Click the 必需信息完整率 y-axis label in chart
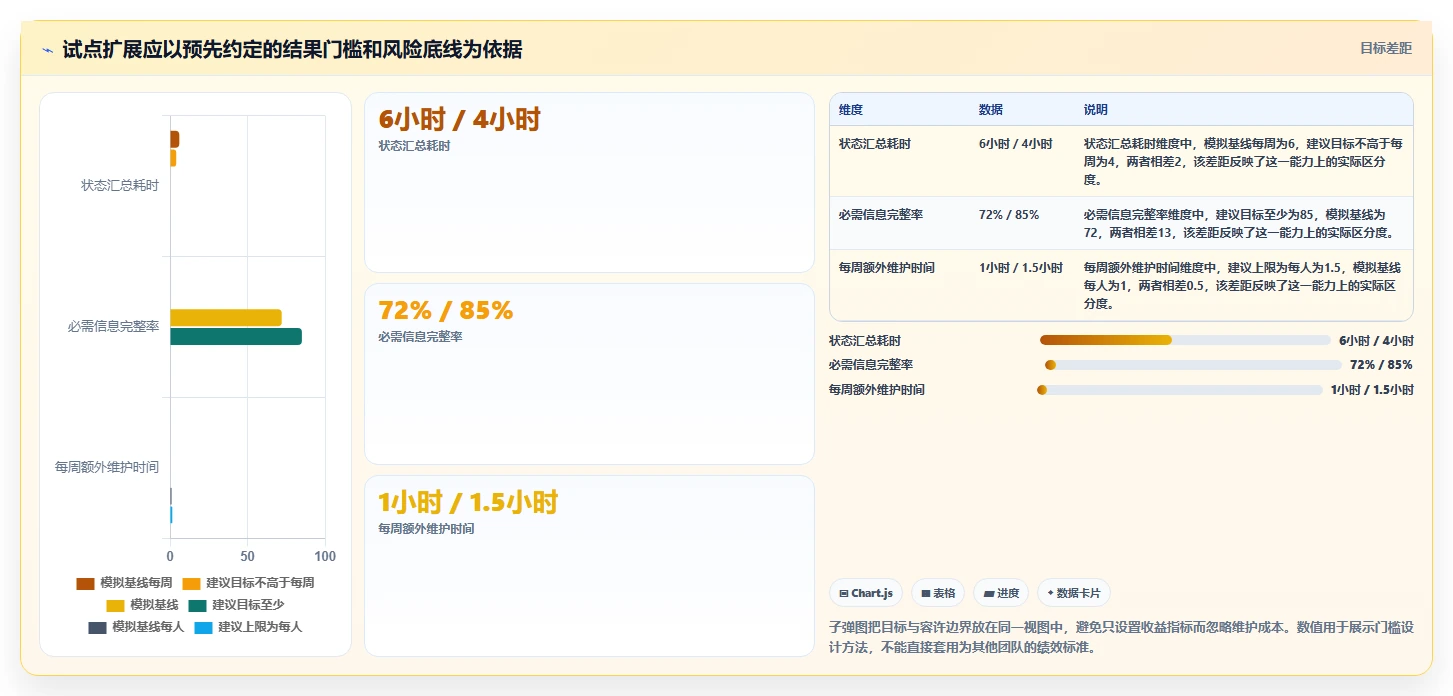 (x=114, y=326)
